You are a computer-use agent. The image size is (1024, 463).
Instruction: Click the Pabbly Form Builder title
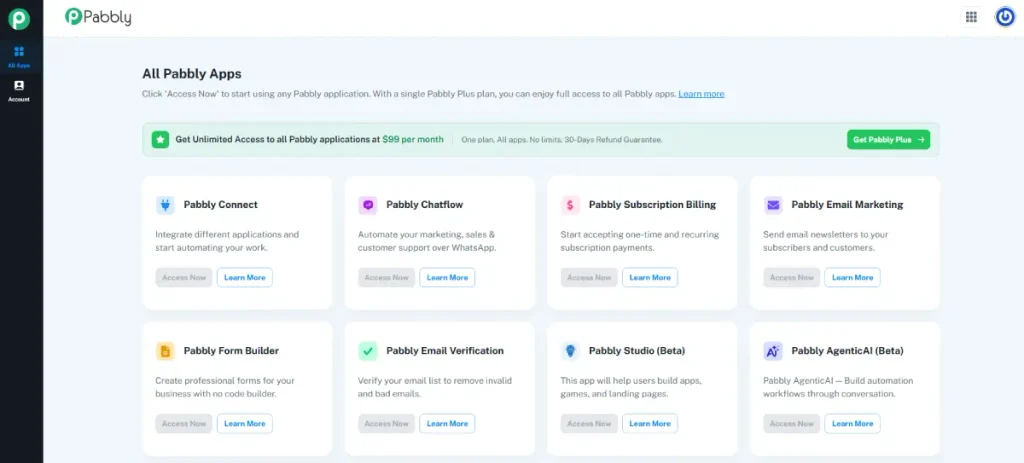pos(231,351)
